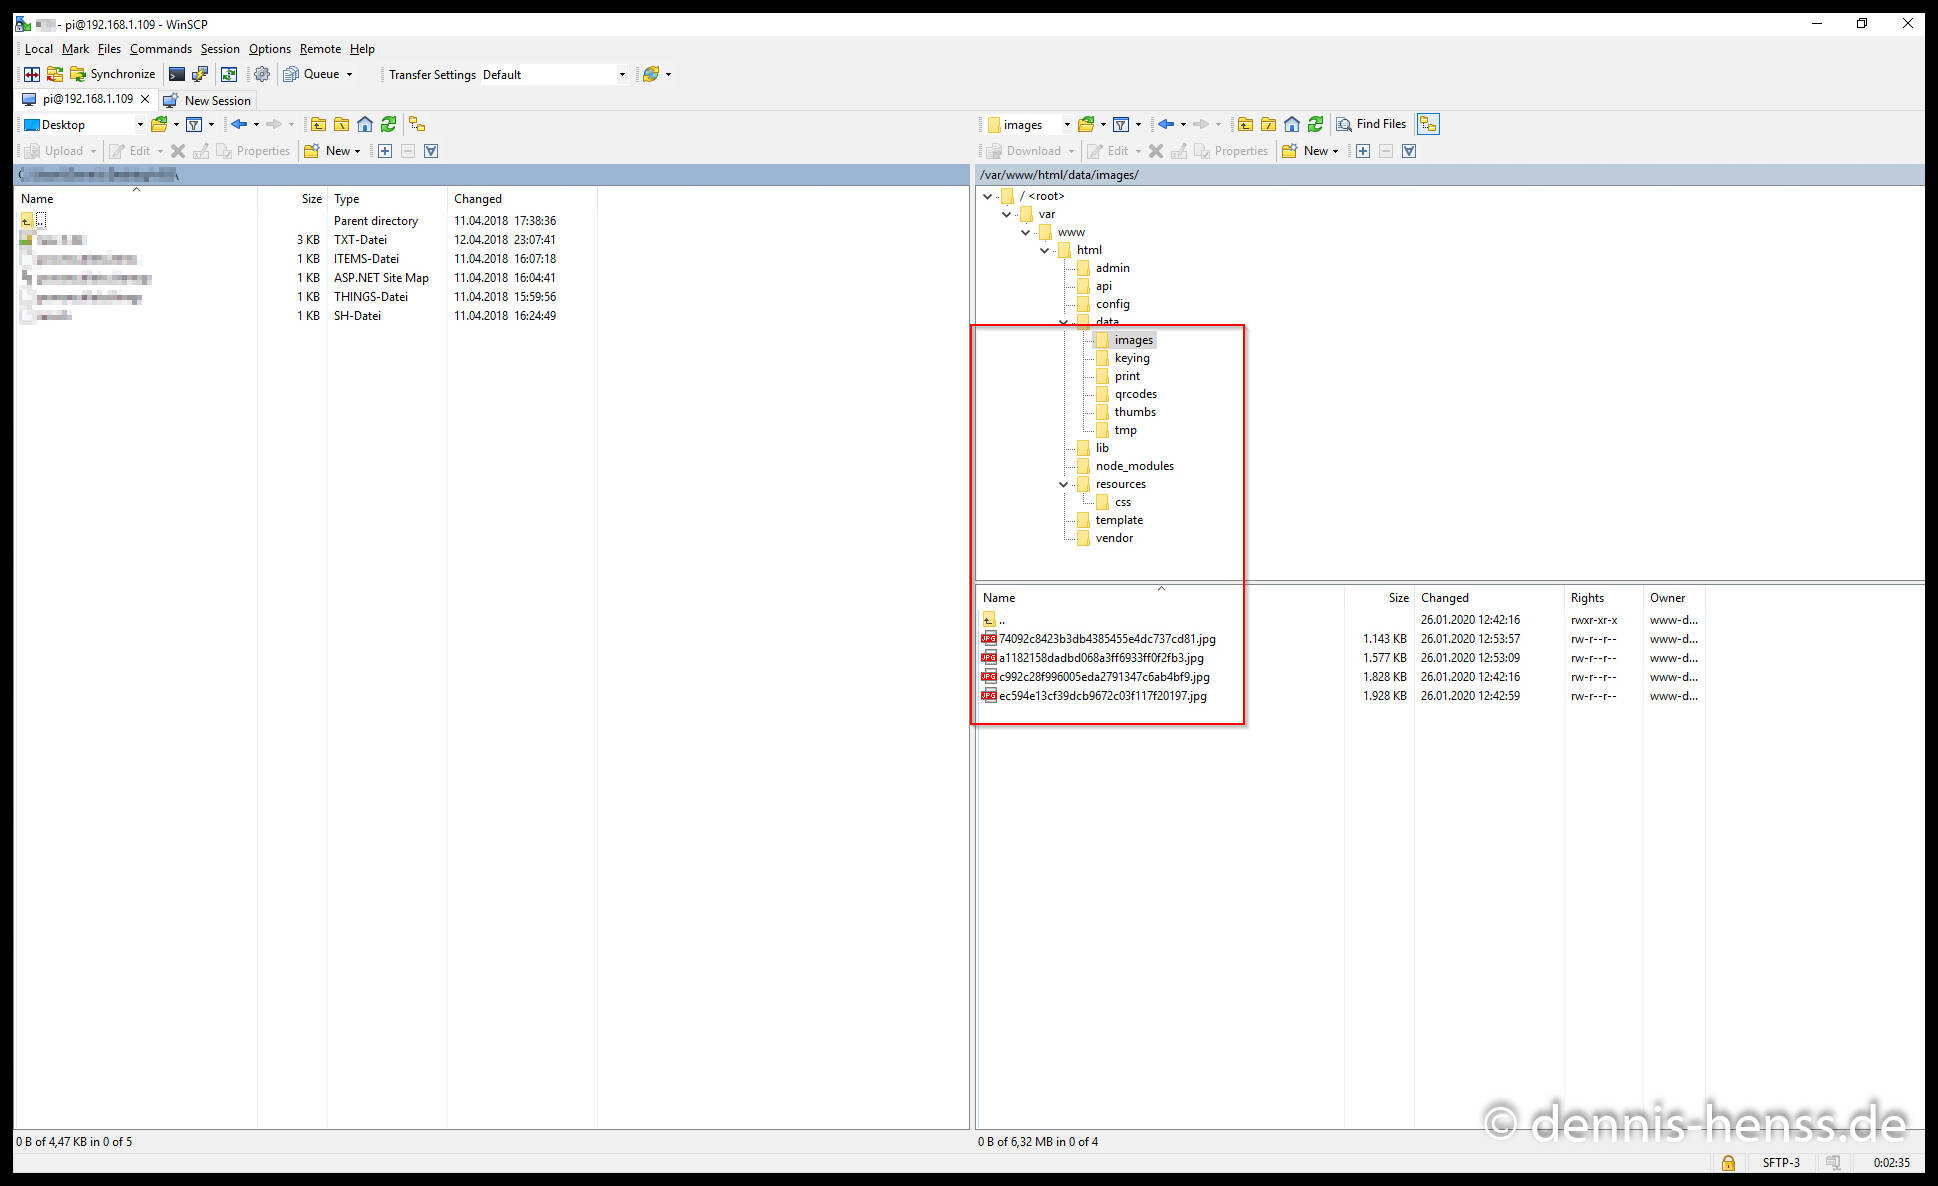This screenshot has height=1186, width=1938.
Task: Go to remote home directory icon
Action: pos(1292,124)
